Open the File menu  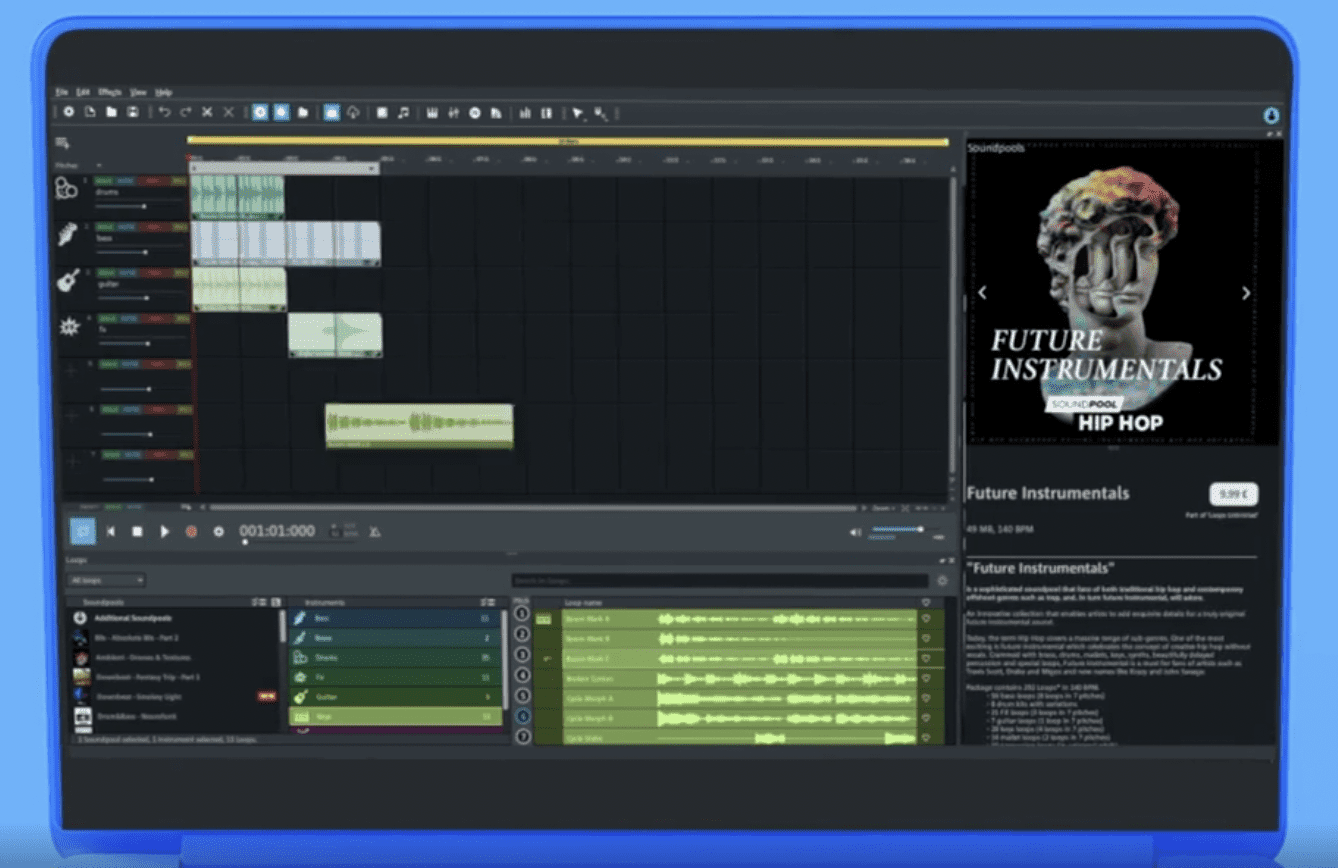pos(61,92)
